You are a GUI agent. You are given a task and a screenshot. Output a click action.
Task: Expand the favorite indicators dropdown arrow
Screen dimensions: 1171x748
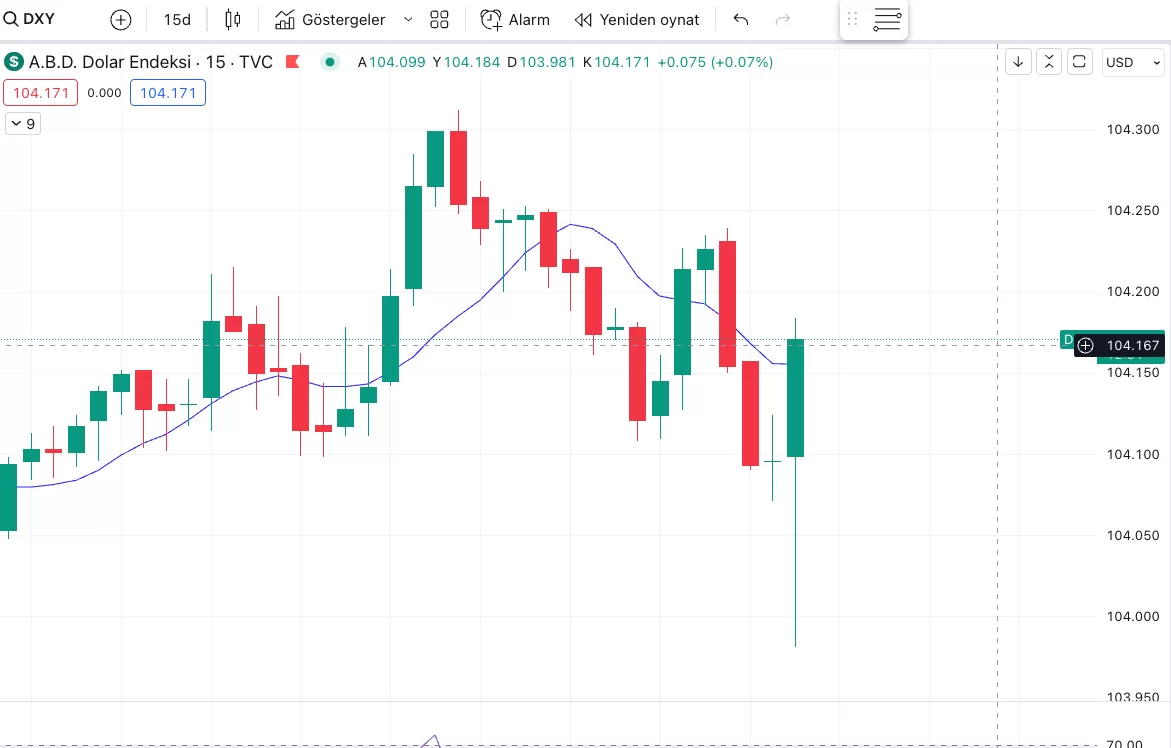(x=408, y=20)
